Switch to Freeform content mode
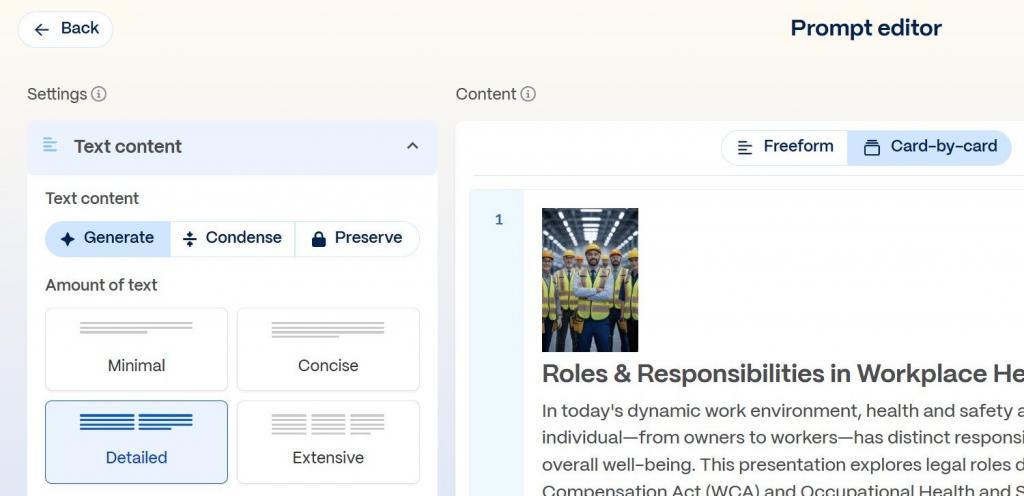Image resolution: width=1024 pixels, height=496 pixels. point(785,147)
